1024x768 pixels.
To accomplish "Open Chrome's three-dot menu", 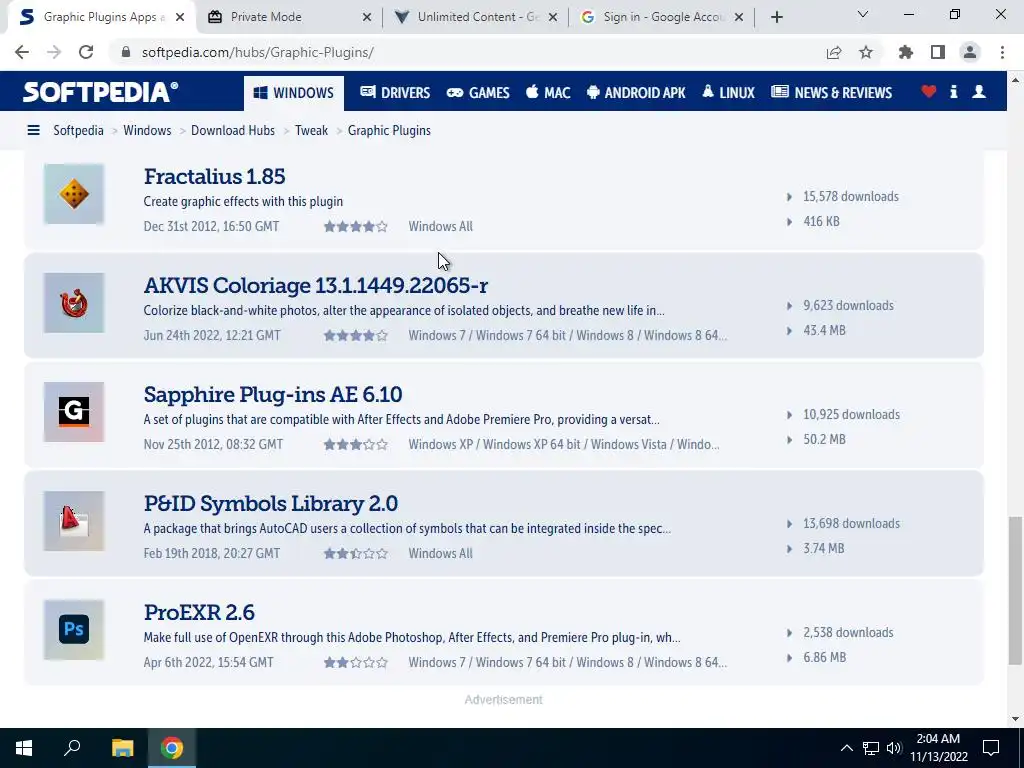I will [1002, 52].
